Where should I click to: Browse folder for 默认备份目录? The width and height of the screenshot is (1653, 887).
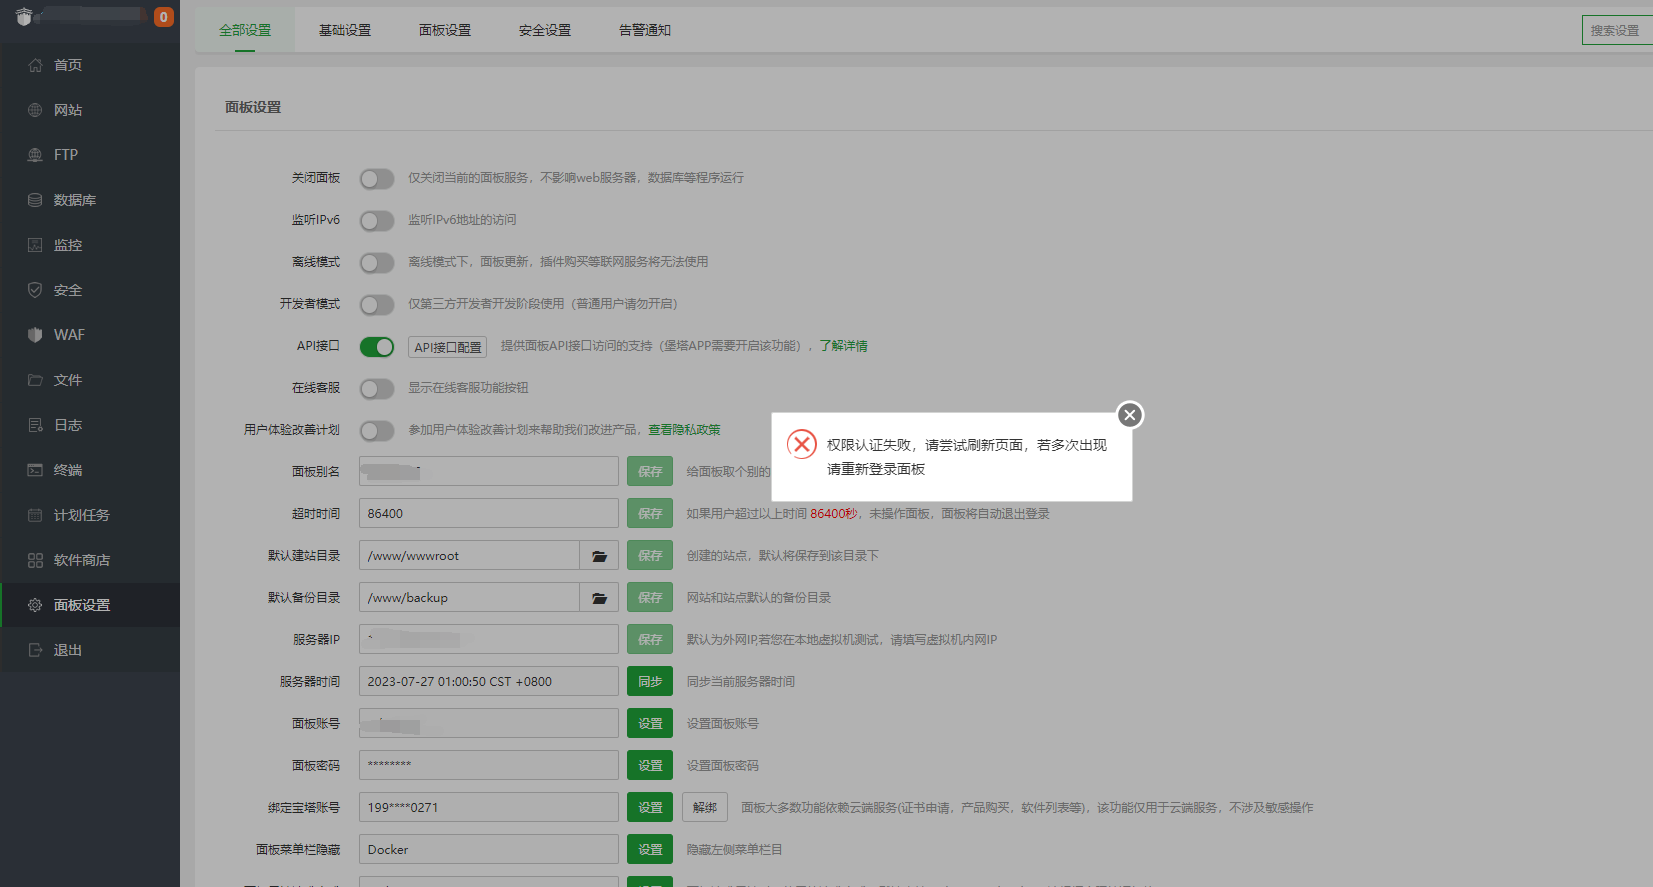pos(599,597)
